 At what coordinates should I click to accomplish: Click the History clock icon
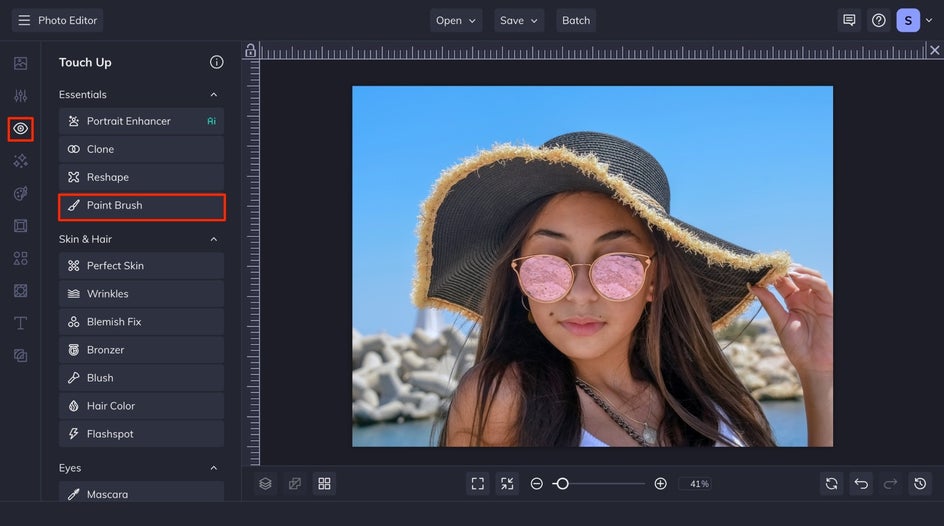pos(921,484)
